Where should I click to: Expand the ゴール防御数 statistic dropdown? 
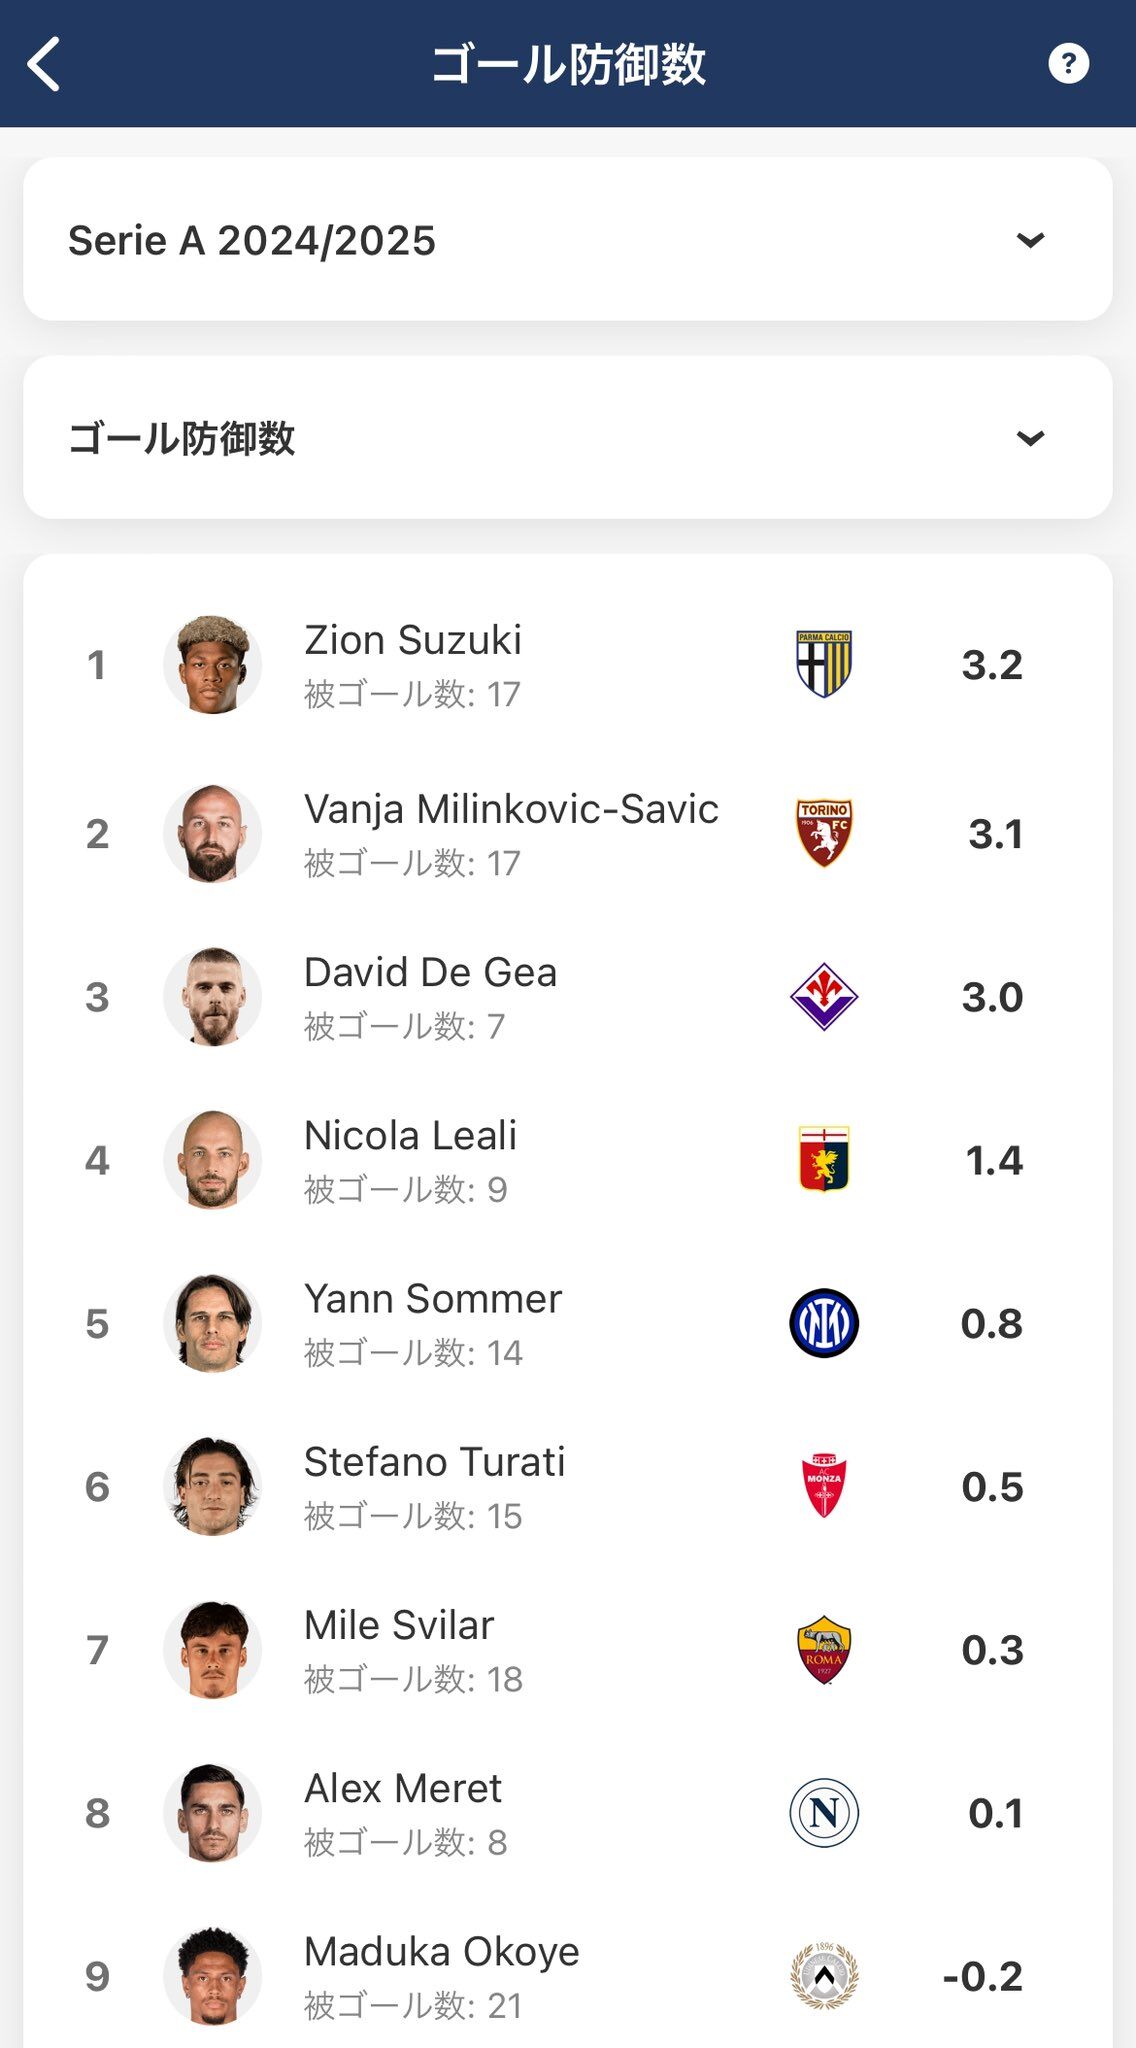[568, 438]
